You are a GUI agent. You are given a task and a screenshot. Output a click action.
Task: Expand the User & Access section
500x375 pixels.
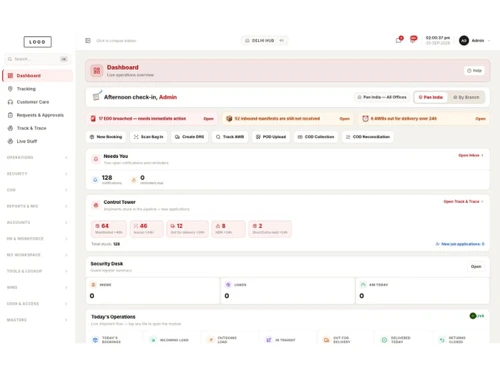(37, 304)
